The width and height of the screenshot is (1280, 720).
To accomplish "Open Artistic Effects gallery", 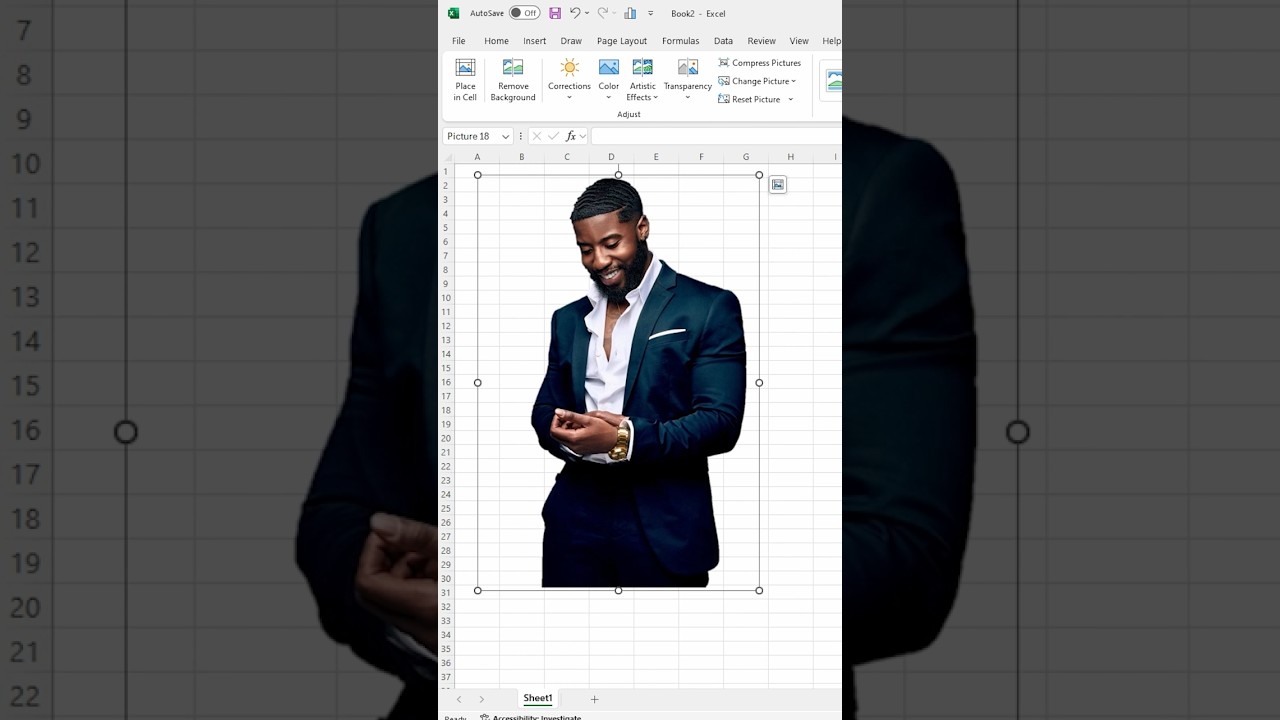I will tap(643, 80).
